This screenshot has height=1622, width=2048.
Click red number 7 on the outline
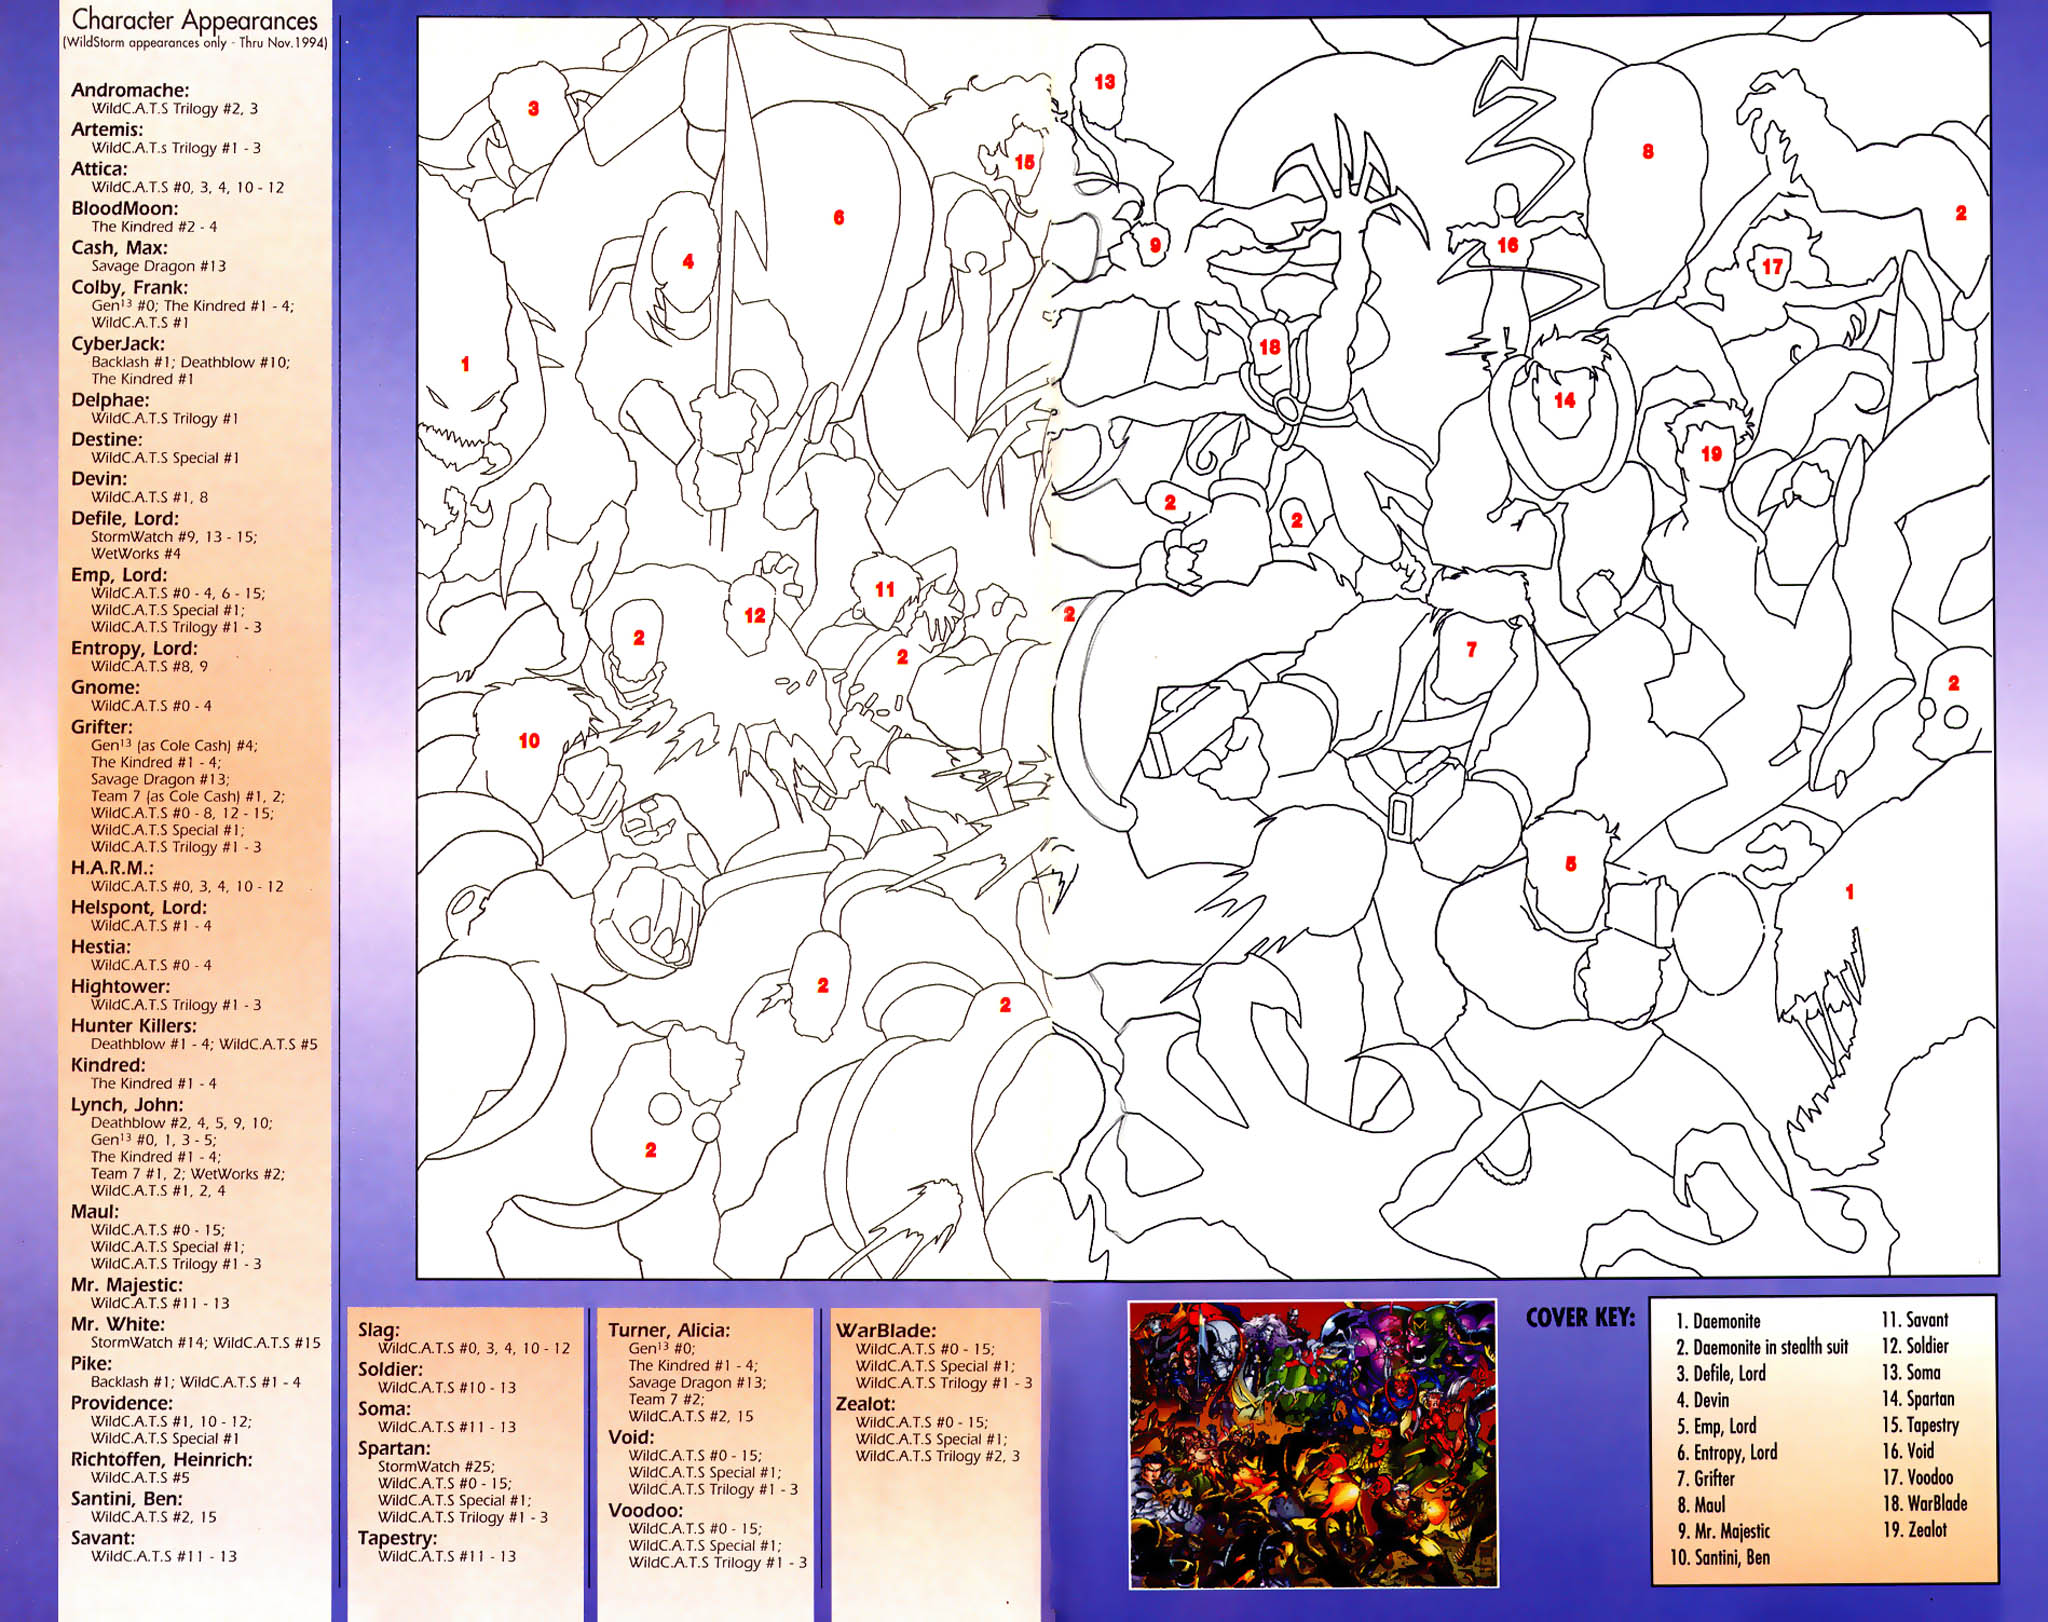click(1471, 650)
